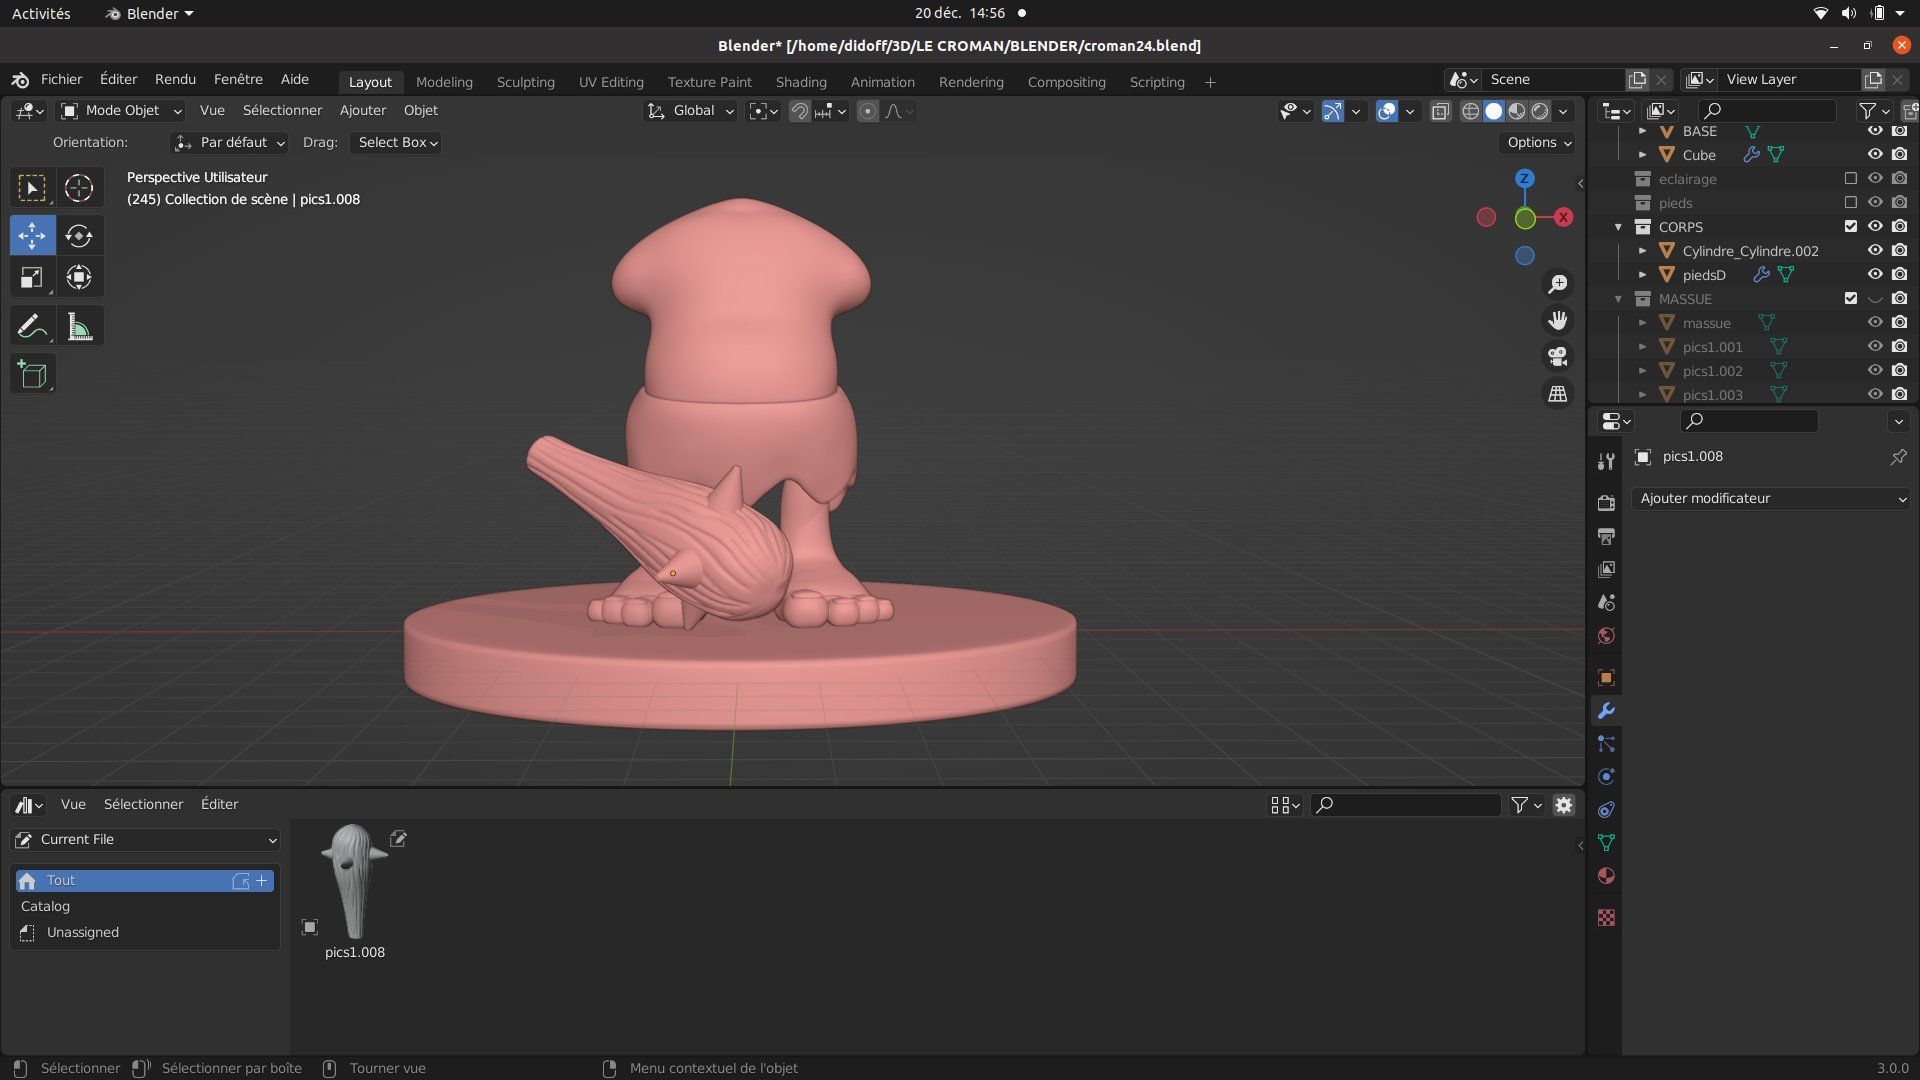The image size is (1920, 1080).
Task: Open the Output properties tab
Action: click(1606, 536)
